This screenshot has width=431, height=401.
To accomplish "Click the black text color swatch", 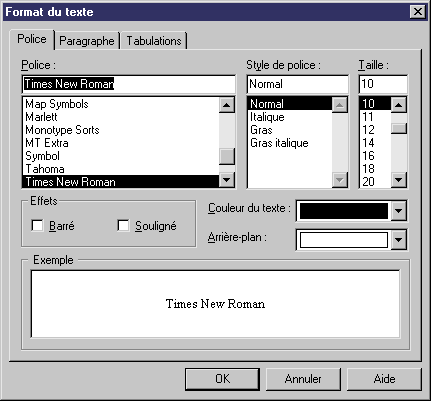I will point(344,211).
